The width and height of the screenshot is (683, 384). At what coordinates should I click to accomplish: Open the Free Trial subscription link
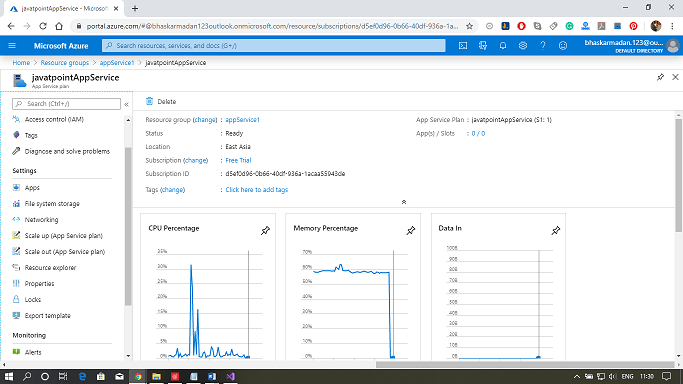[238, 160]
